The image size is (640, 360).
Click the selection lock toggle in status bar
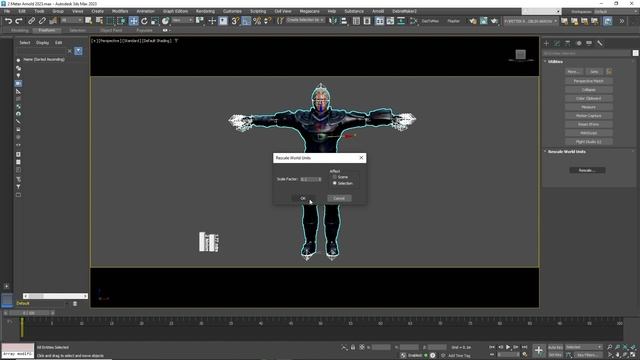(353, 347)
